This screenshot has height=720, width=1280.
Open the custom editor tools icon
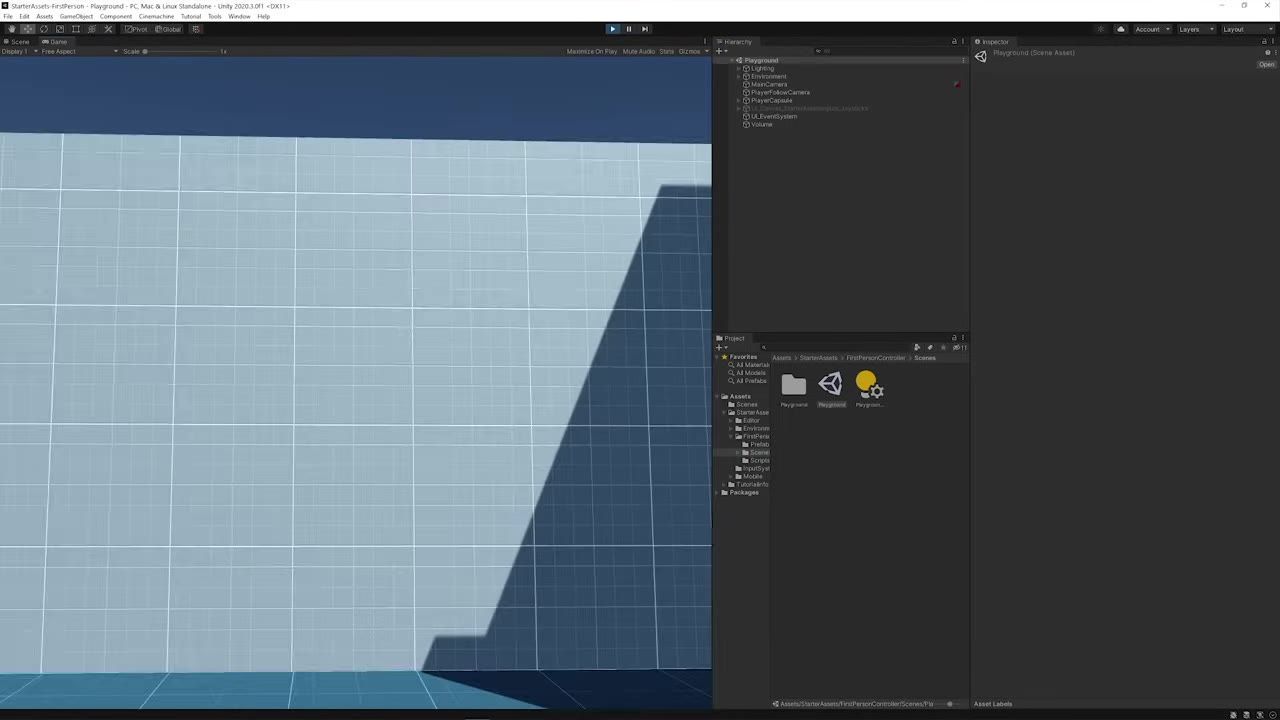pos(108,29)
